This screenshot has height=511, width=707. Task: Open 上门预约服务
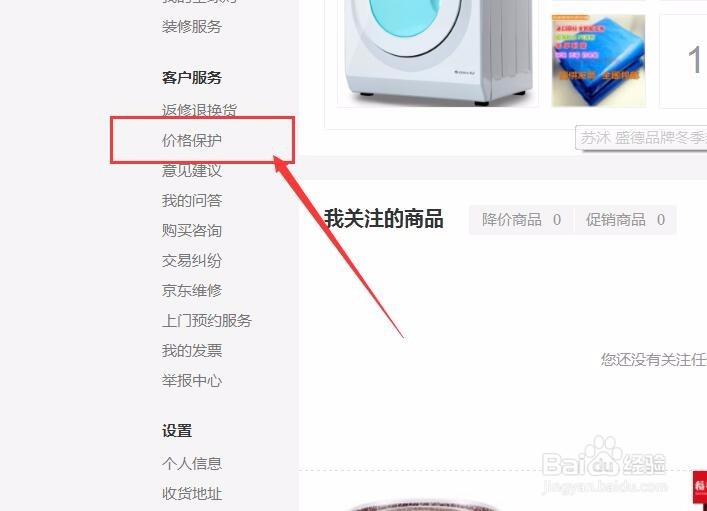pos(207,321)
